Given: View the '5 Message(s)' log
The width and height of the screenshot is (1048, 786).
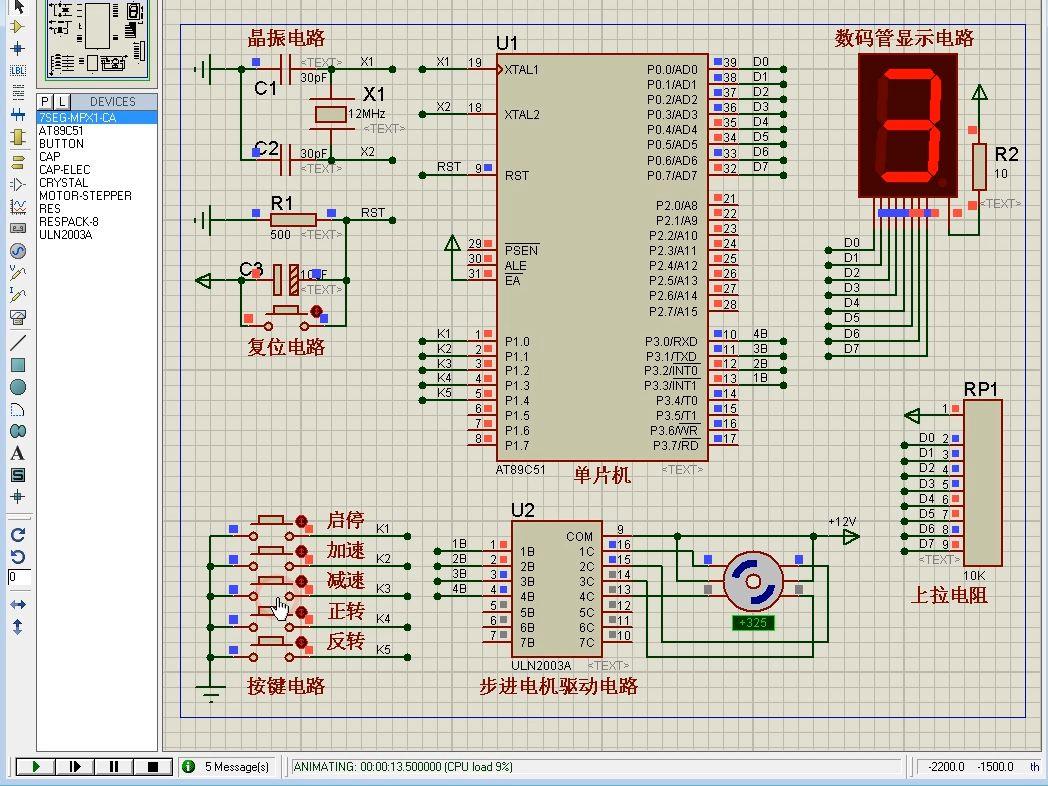Looking at the screenshot, I should pos(237,767).
